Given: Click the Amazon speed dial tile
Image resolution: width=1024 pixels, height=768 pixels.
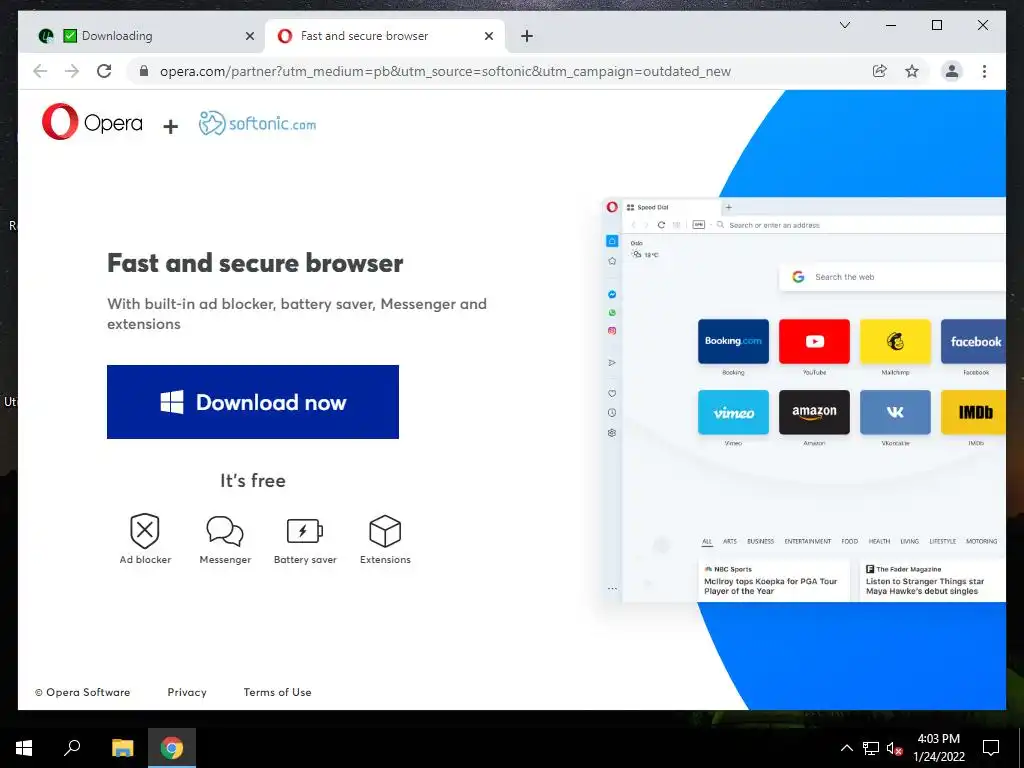Looking at the screenshot, I should [x=814, y=412].
